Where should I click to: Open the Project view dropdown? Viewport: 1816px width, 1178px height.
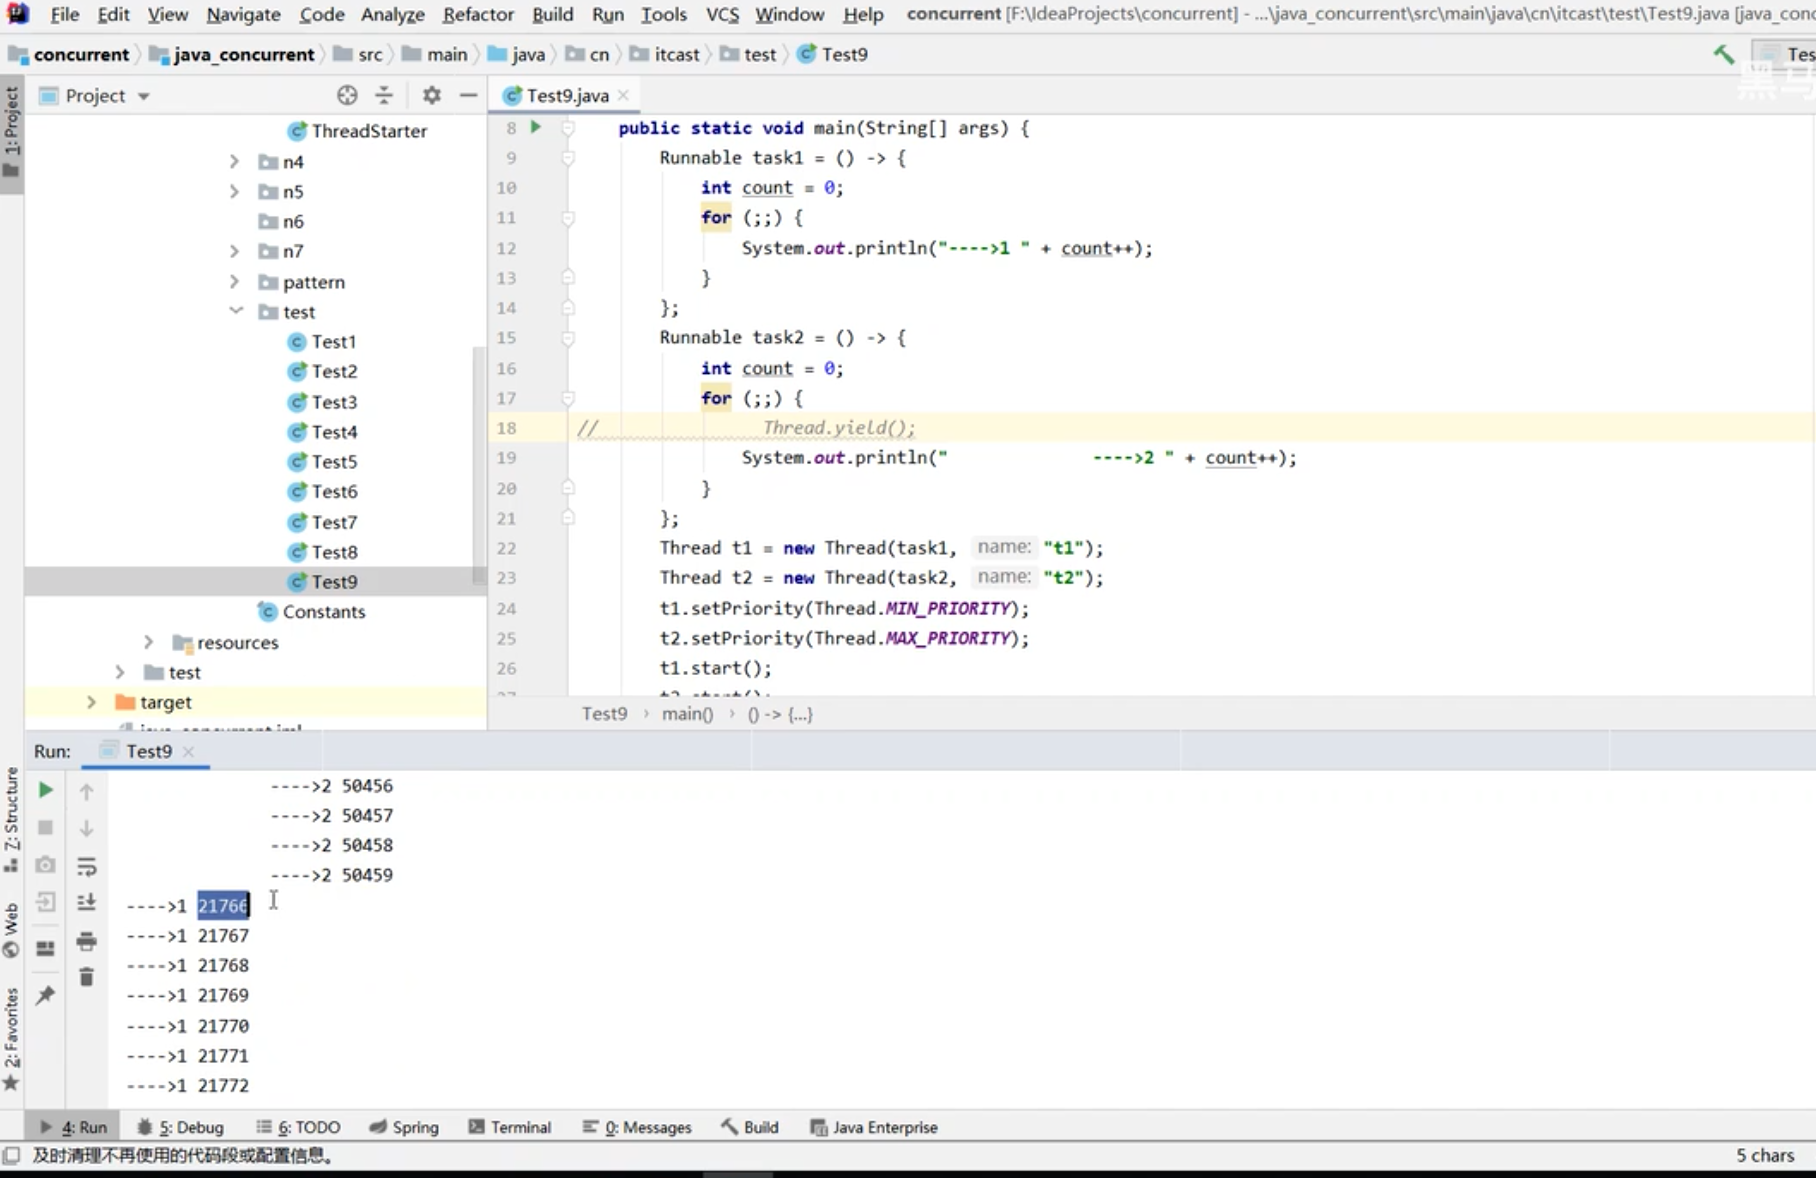click(x=144, y=96)
